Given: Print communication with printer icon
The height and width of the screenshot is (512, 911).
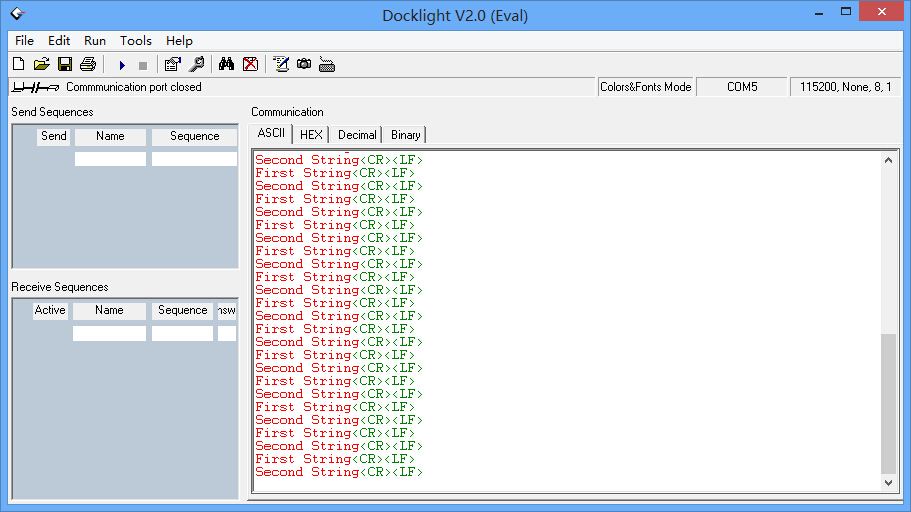Looking at the screenshot, I should coord(88,64).
